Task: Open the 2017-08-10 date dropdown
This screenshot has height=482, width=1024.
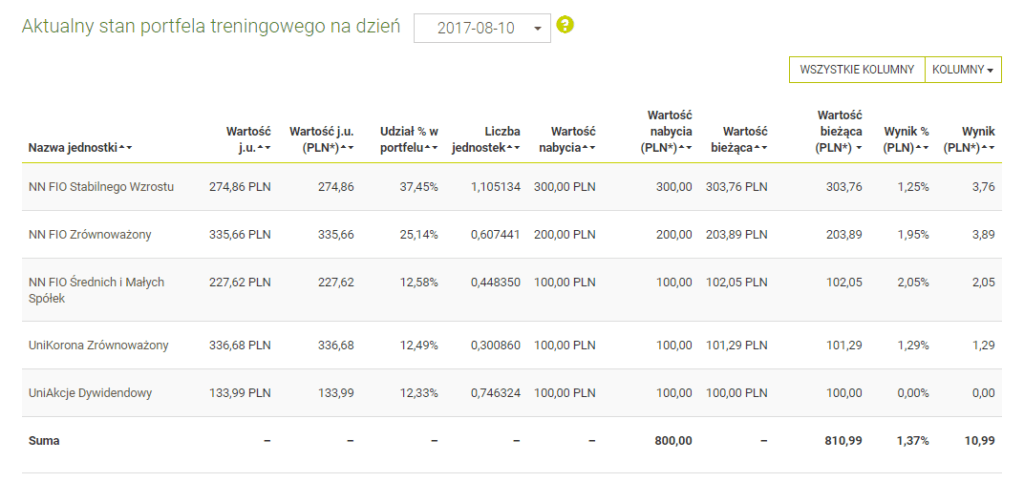Action: [482, 28]
